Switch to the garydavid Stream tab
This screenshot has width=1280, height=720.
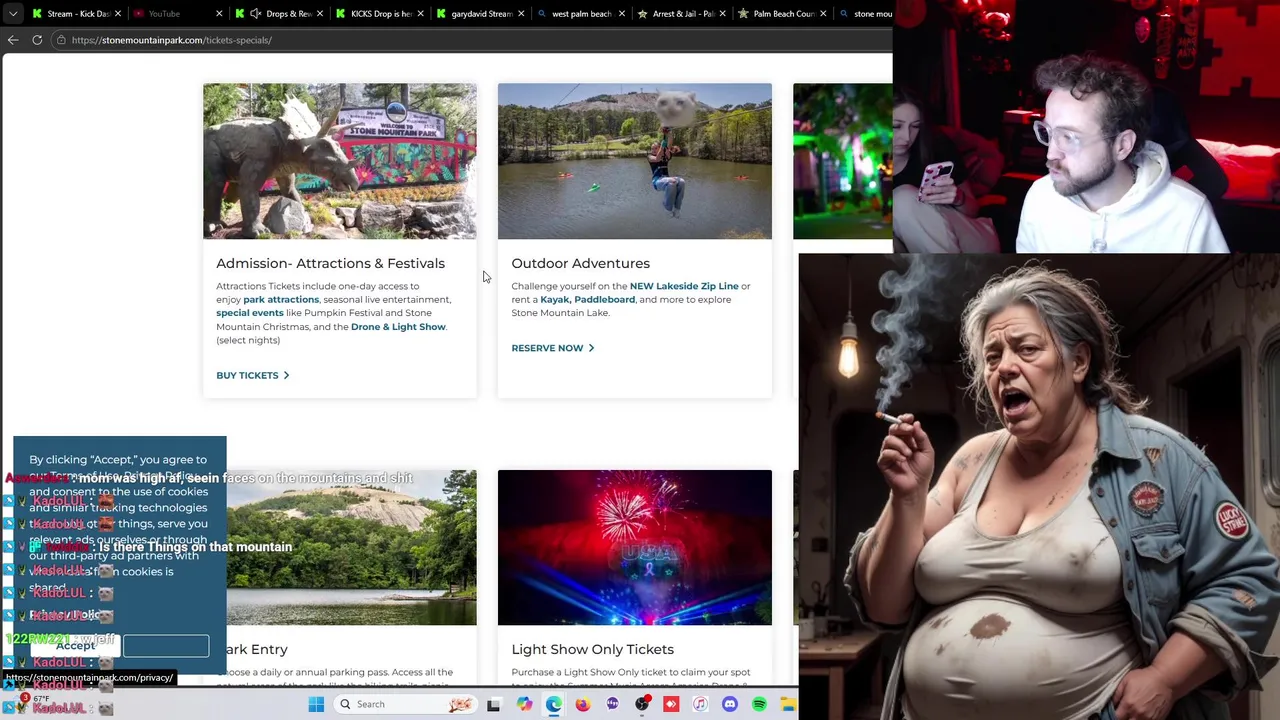pyautogui.click(x=481, y=13)
